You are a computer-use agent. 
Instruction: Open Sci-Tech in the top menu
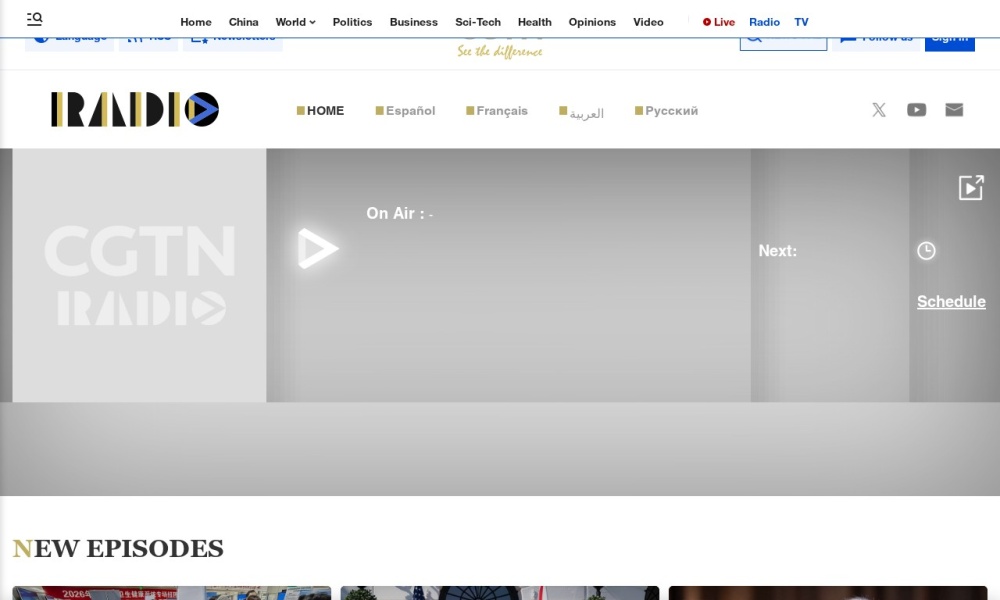pyautogui.click(x=478, y=22)
